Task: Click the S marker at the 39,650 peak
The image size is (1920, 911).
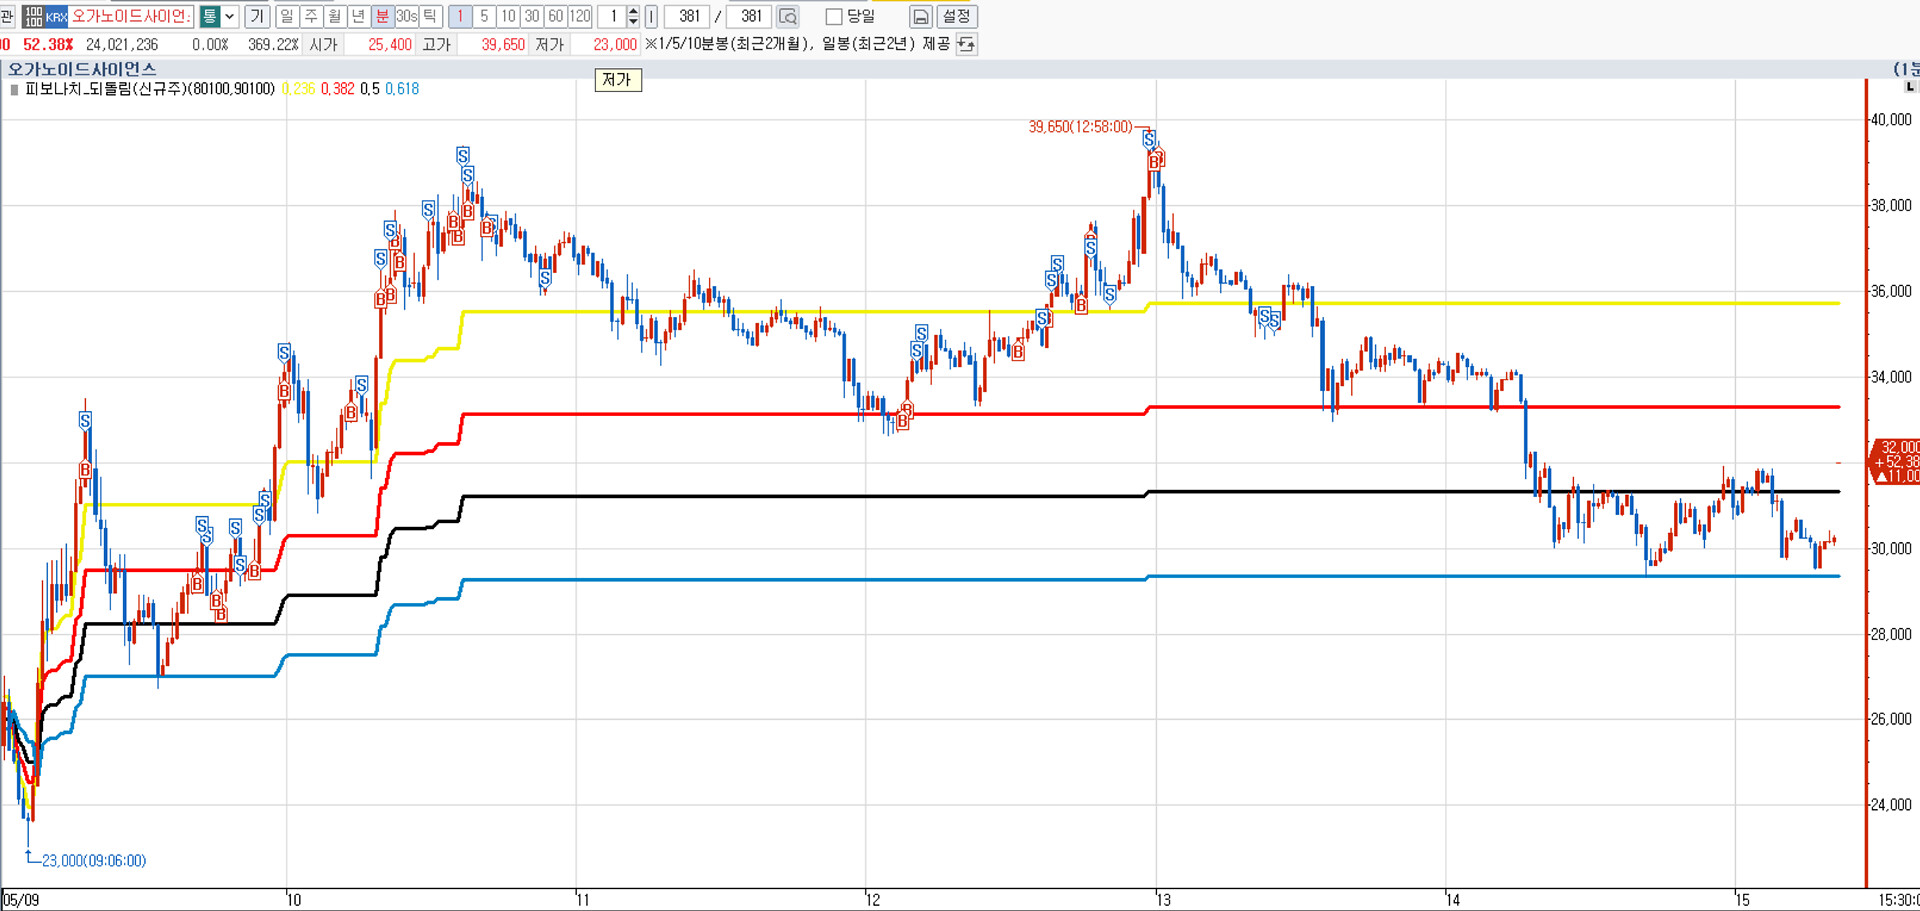Action: [1149, 139]
